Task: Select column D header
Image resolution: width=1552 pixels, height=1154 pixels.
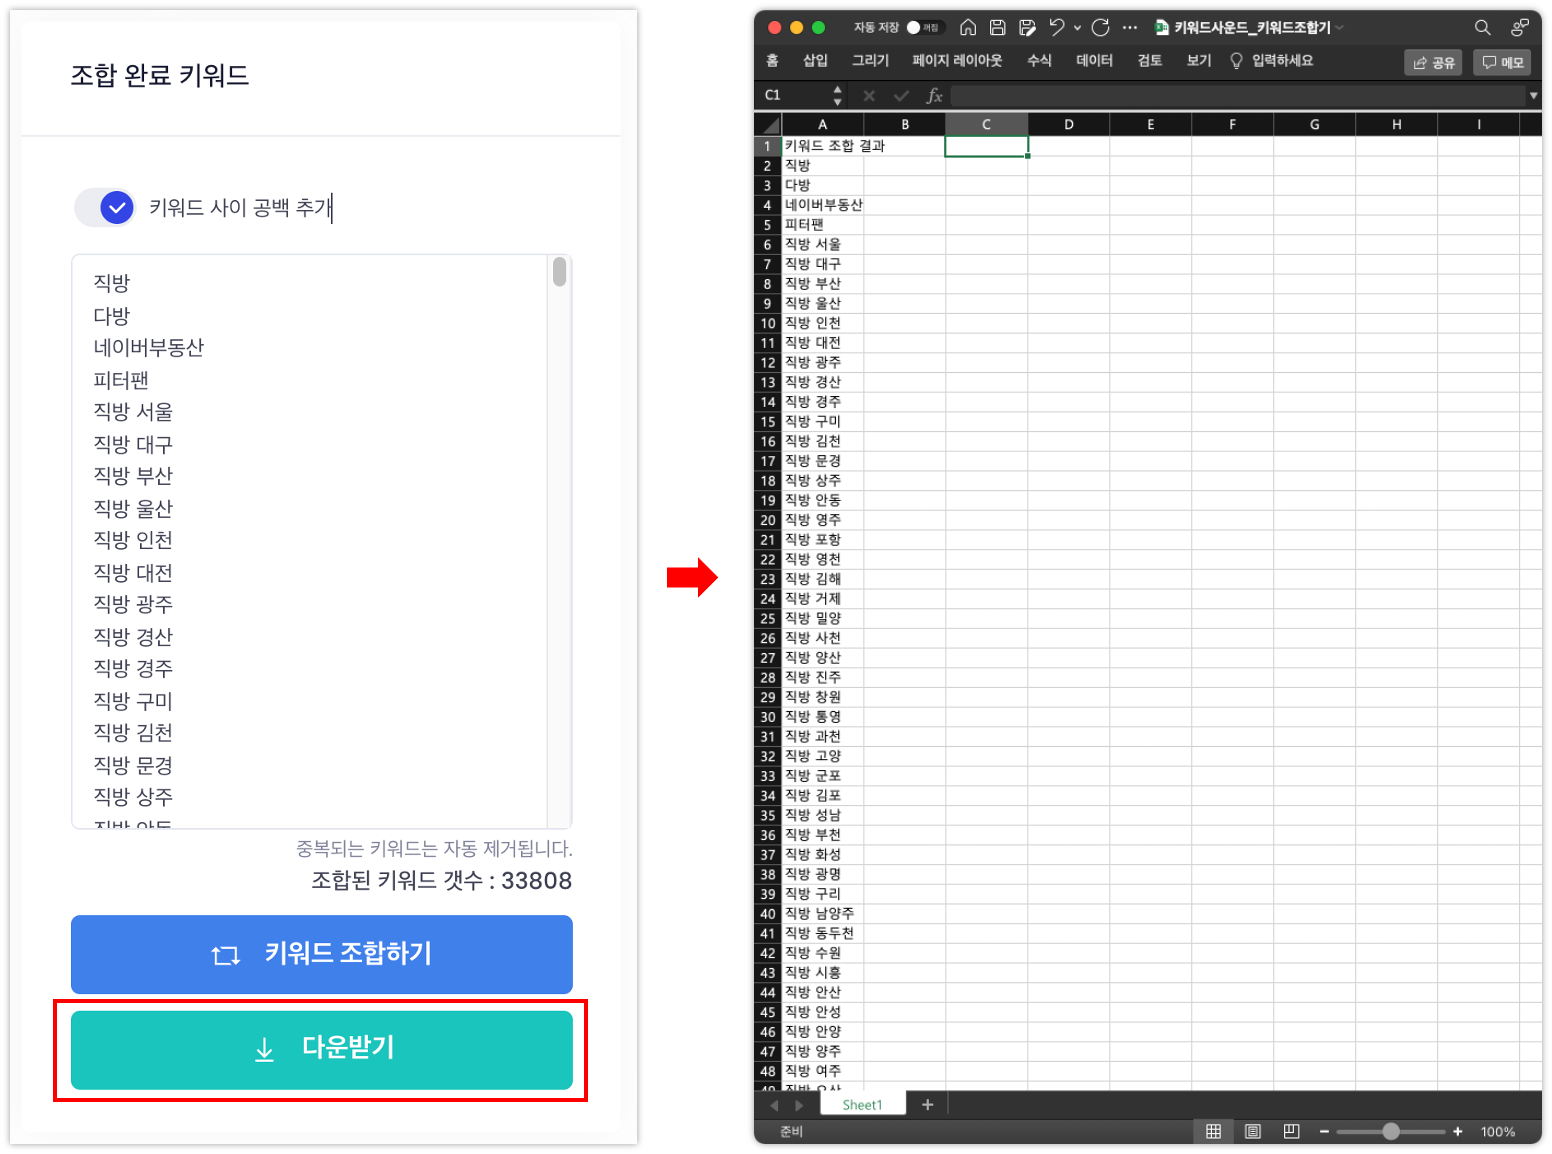Action: (x=1069, y=125)
